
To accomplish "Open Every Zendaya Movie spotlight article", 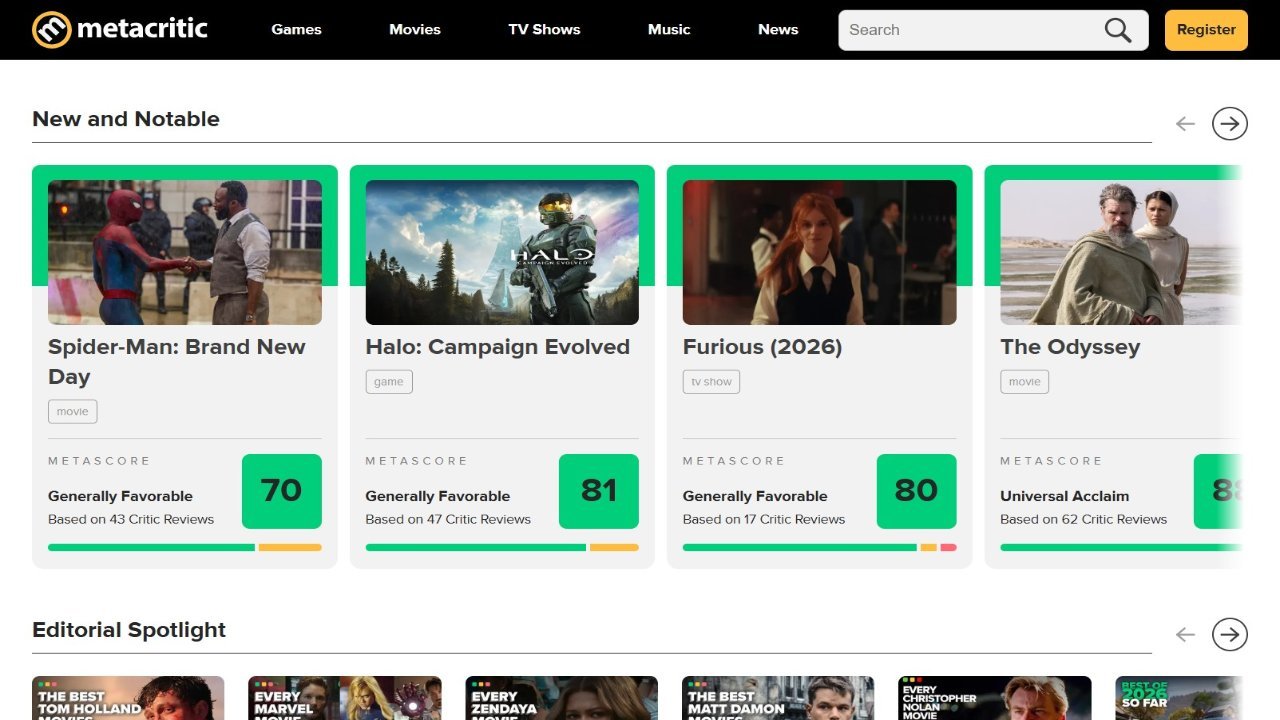I will pyautogui.click(x=561, y=698).
